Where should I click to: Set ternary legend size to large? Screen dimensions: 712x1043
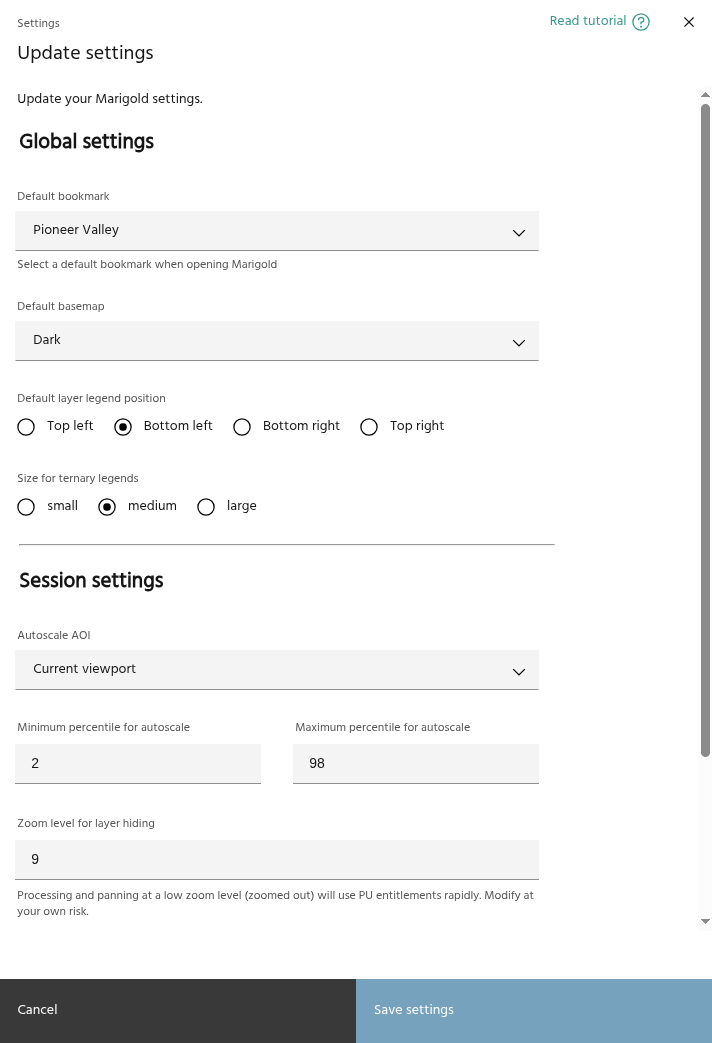[x=206, y=507]
